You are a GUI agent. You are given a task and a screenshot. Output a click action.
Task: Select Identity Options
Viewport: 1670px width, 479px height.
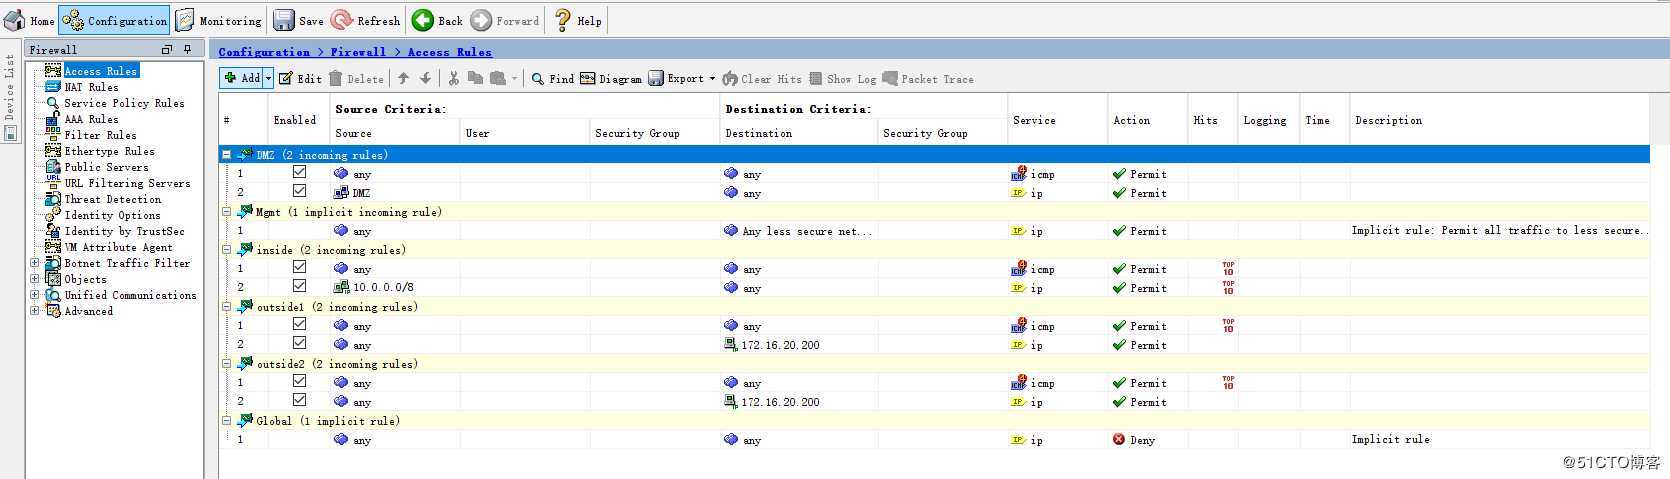click(x=112, y=215)
